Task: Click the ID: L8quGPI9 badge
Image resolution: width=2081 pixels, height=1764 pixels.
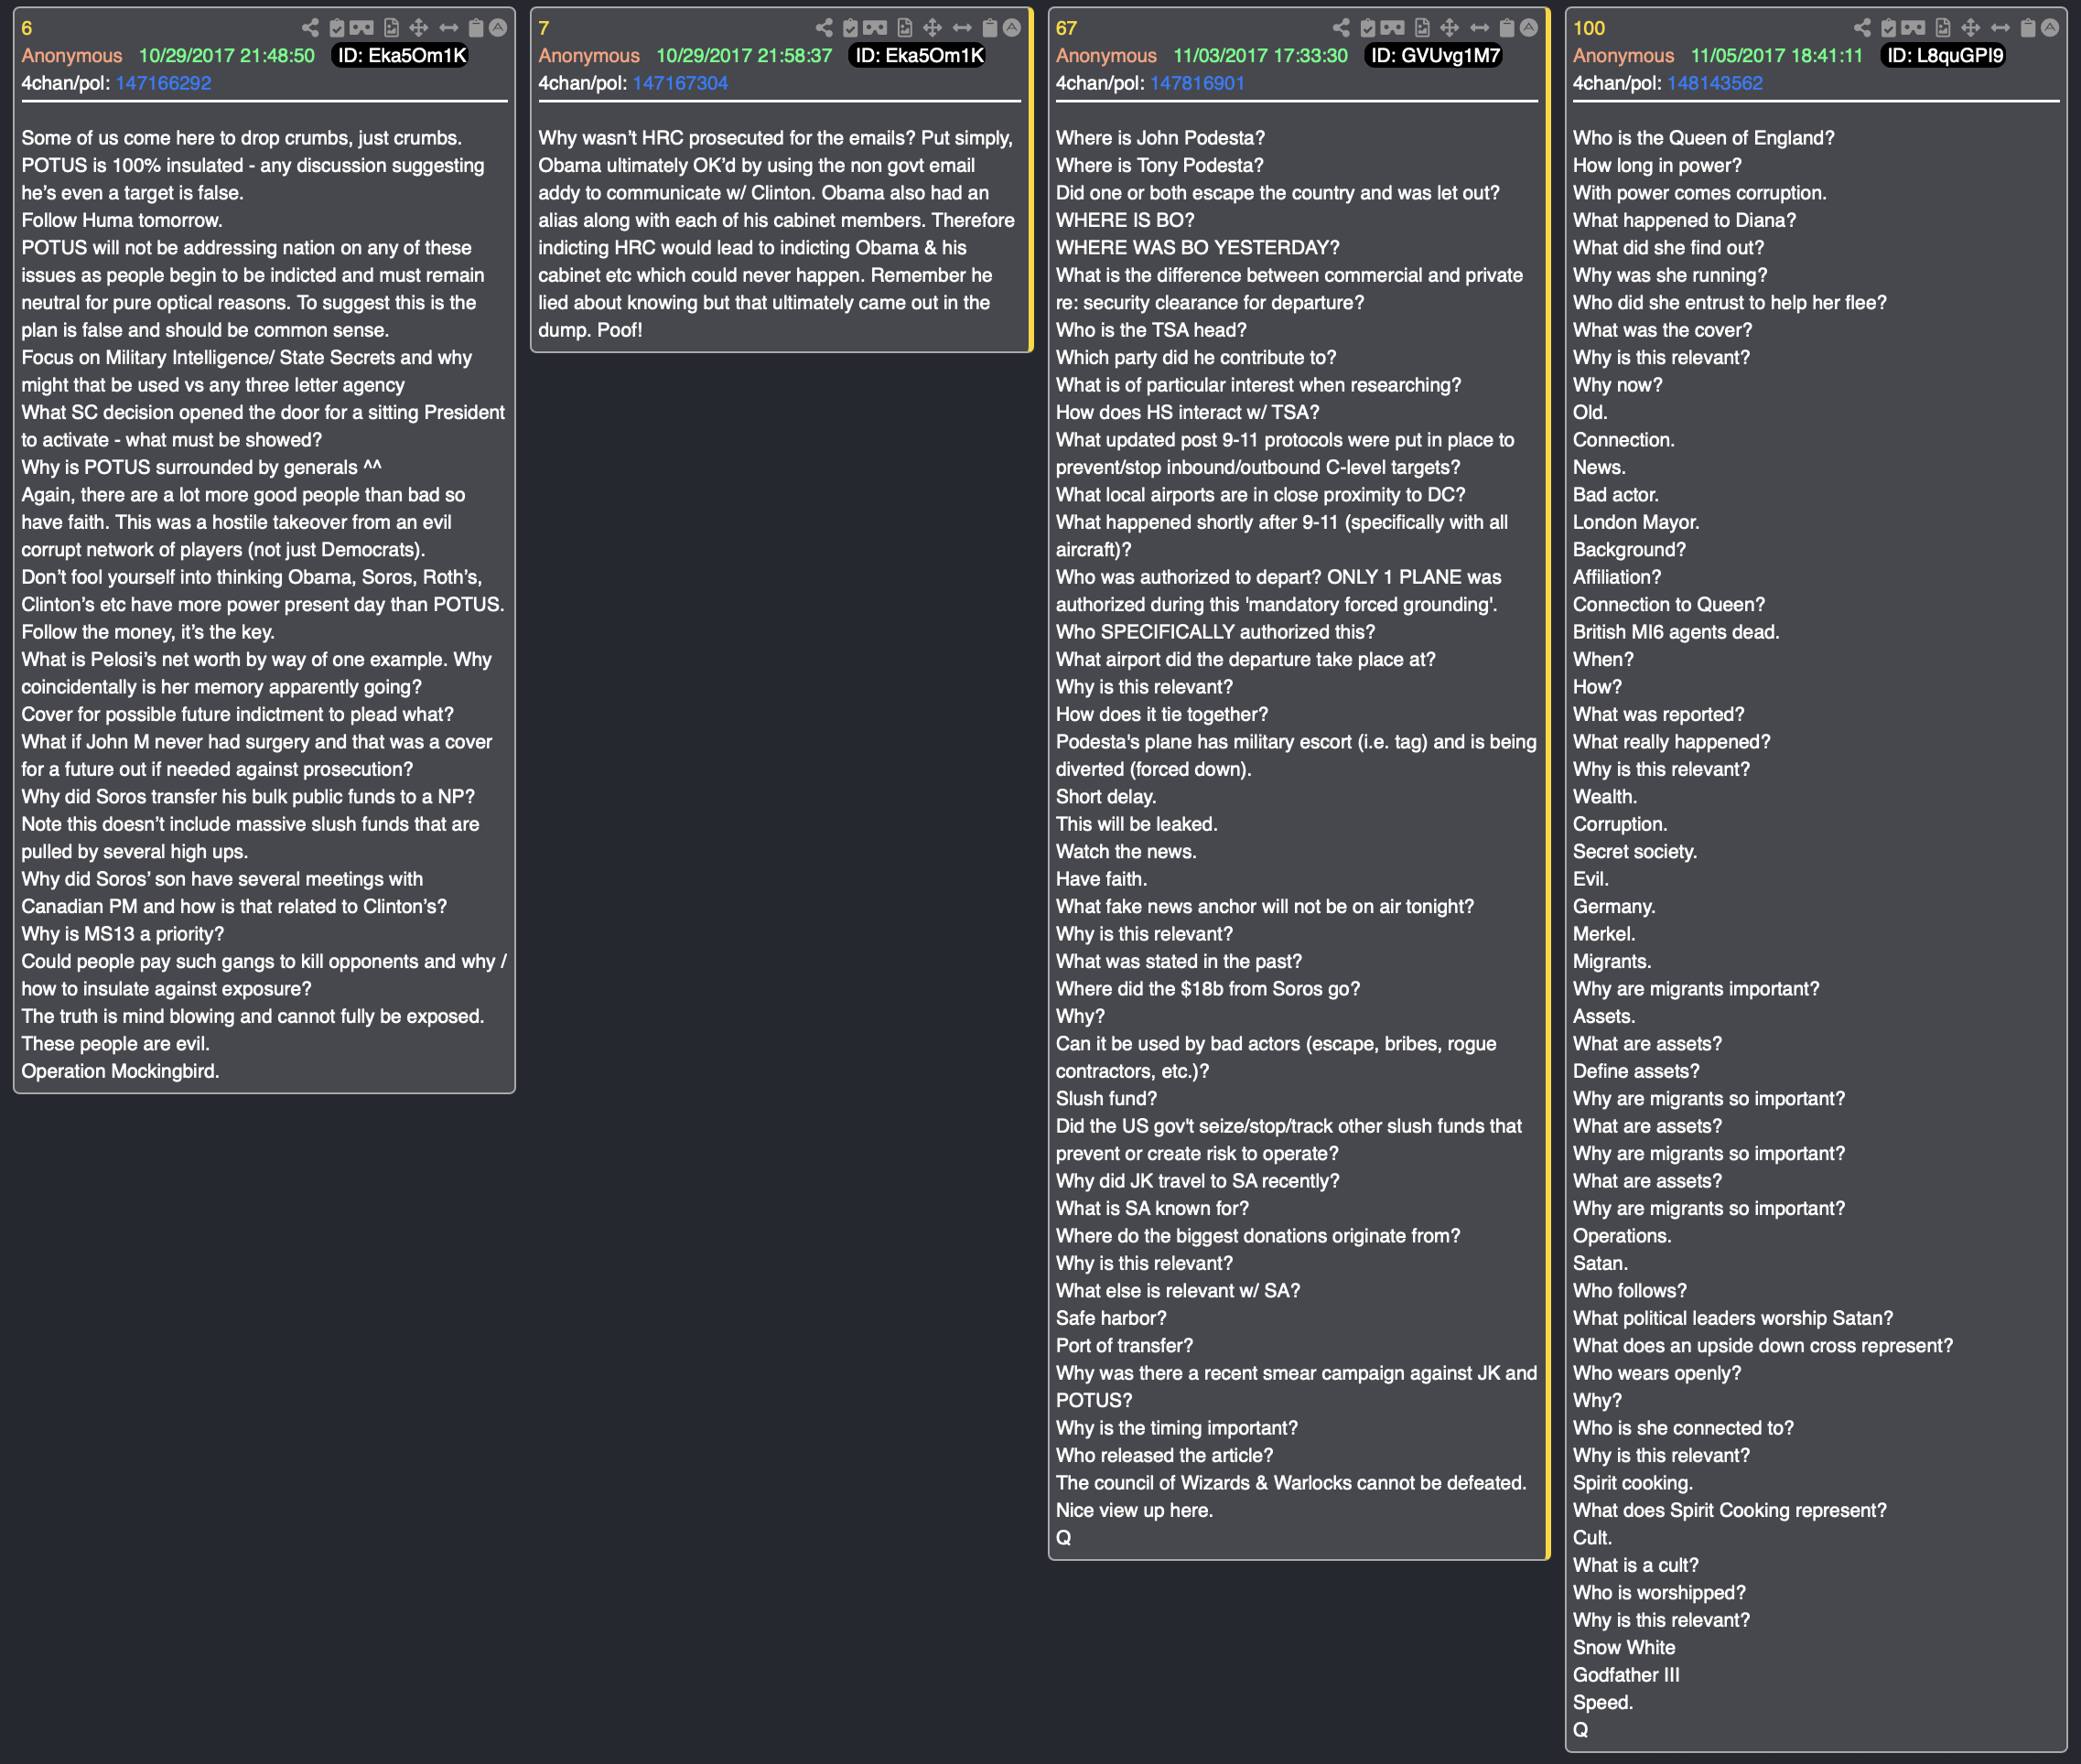Action: pos(1945,55)
